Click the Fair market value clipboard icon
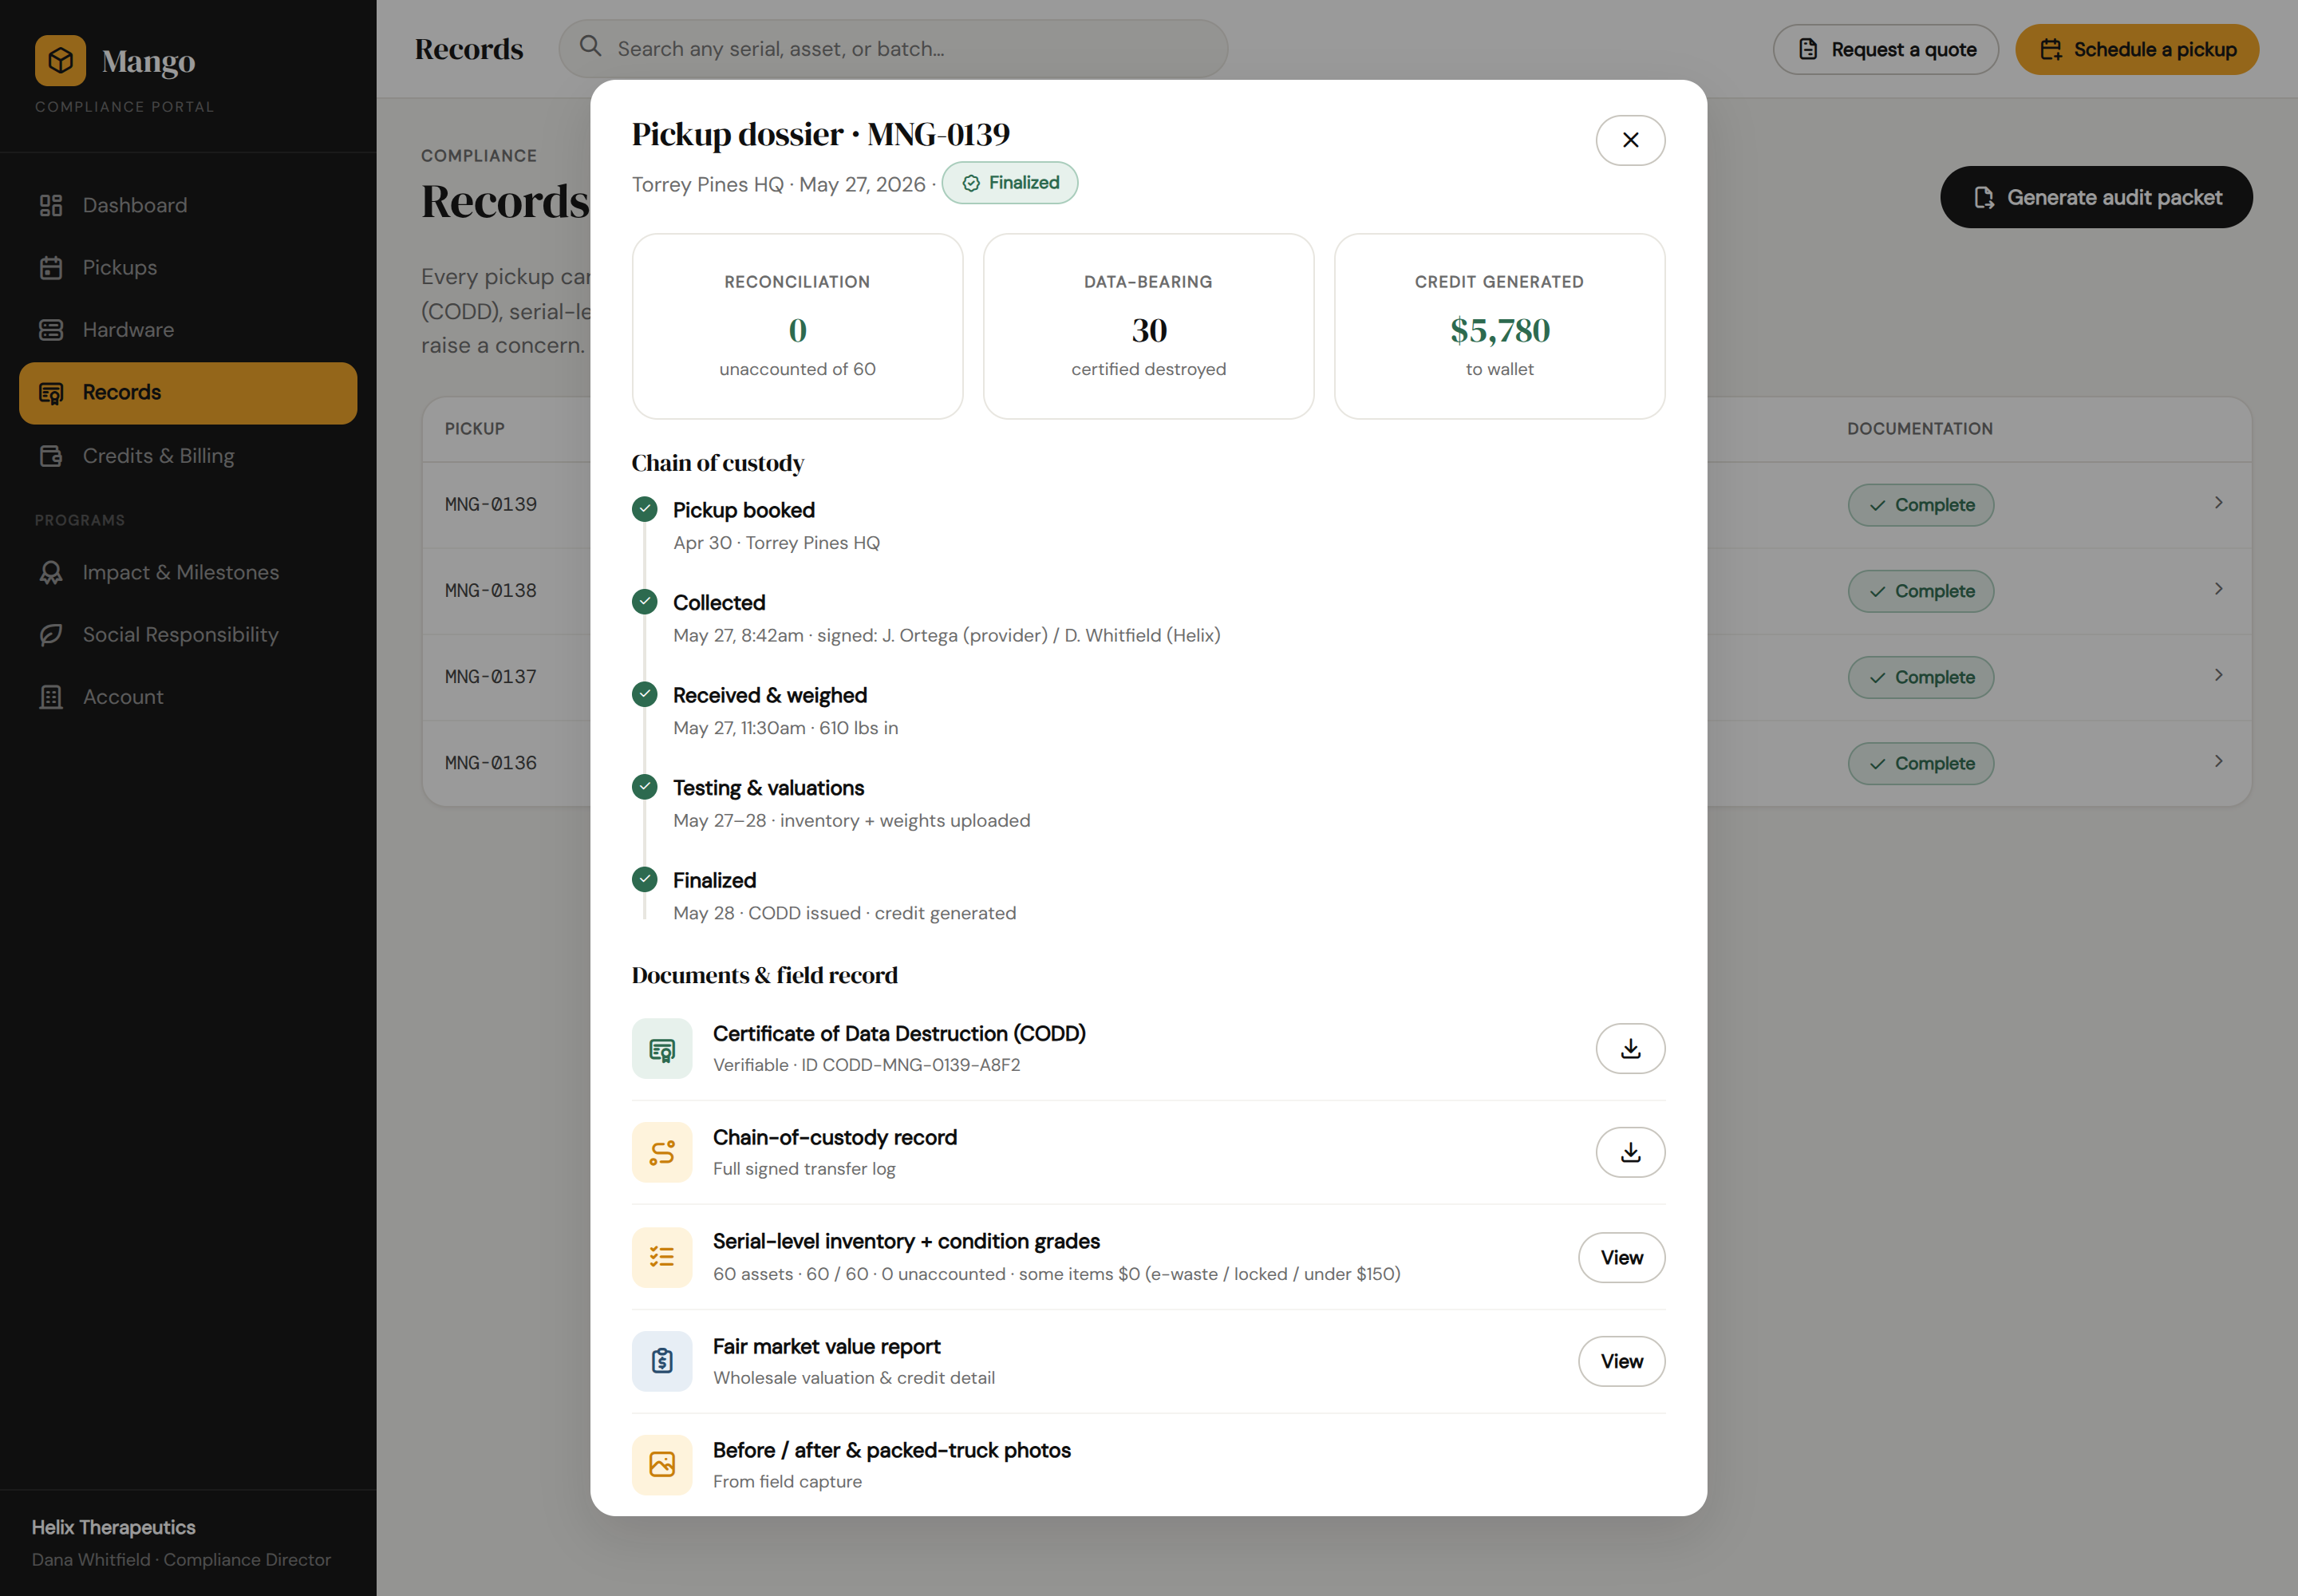The height and width of the screenshot is (1596, 2298). (662, 1361)
